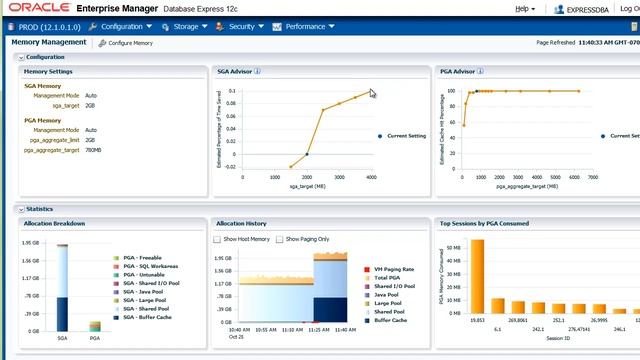640x360 pixels.
Task: Click SGA - Large Pool legend swatch
Action: click(x=116, y=300)
